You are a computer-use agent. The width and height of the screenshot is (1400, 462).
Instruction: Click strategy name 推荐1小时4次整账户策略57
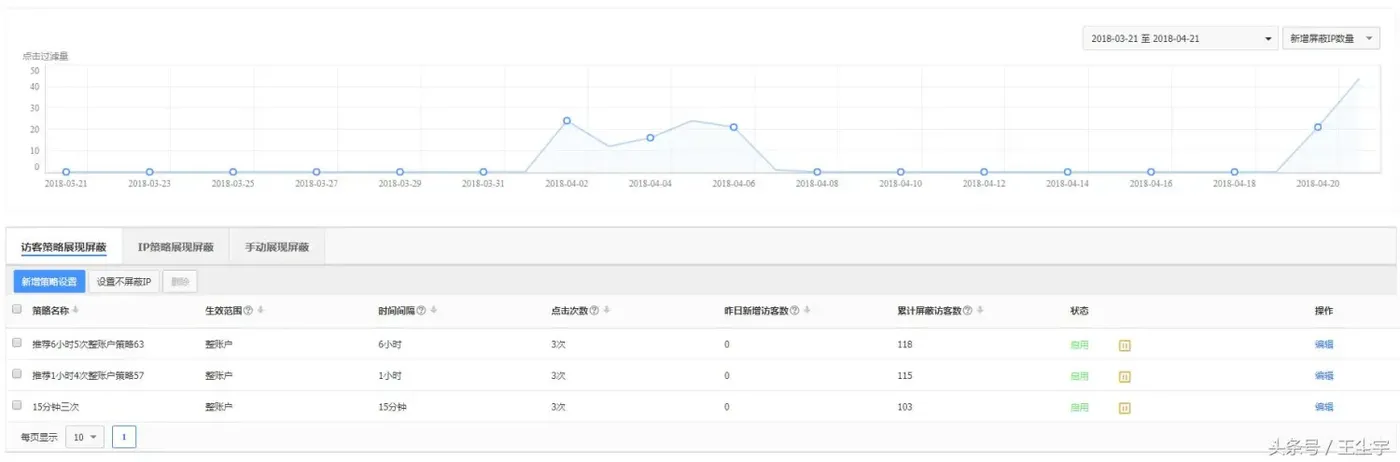click(x=88, y=376)
